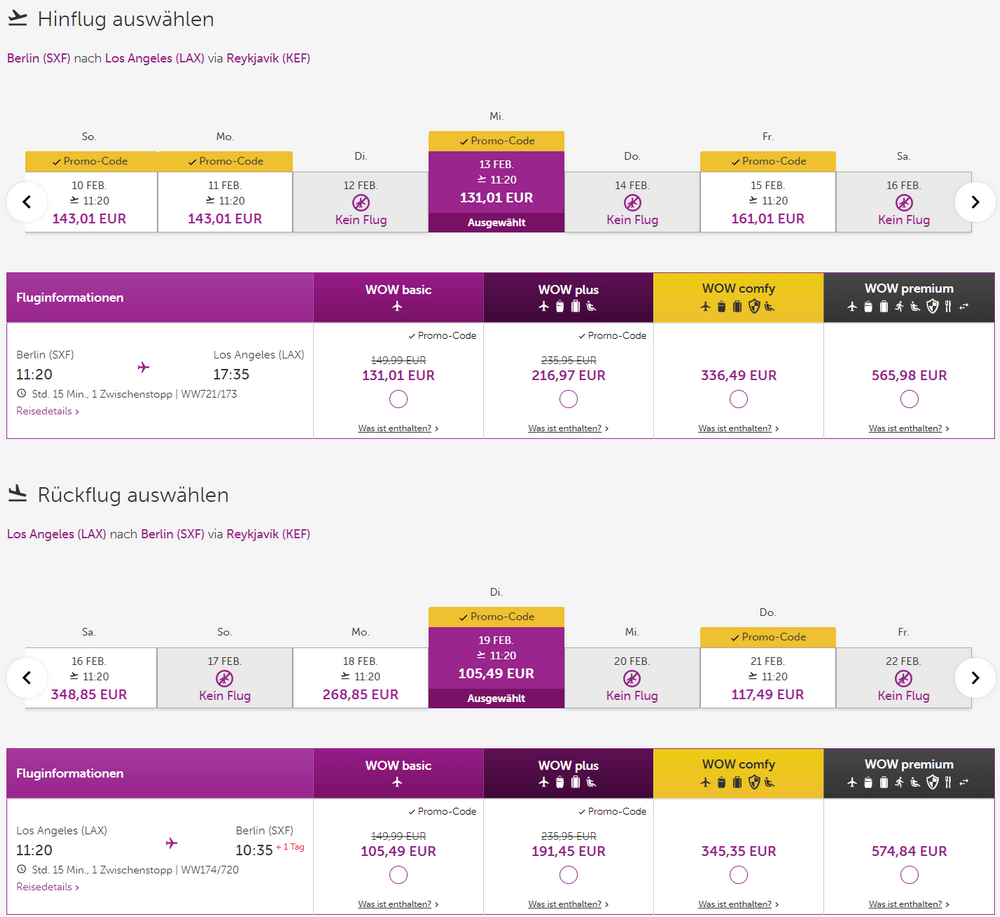Select return WOW premium fare 574,84 EUR
Screen dimensions: 1000x917
pyautogui.click(x=908, y=875)
